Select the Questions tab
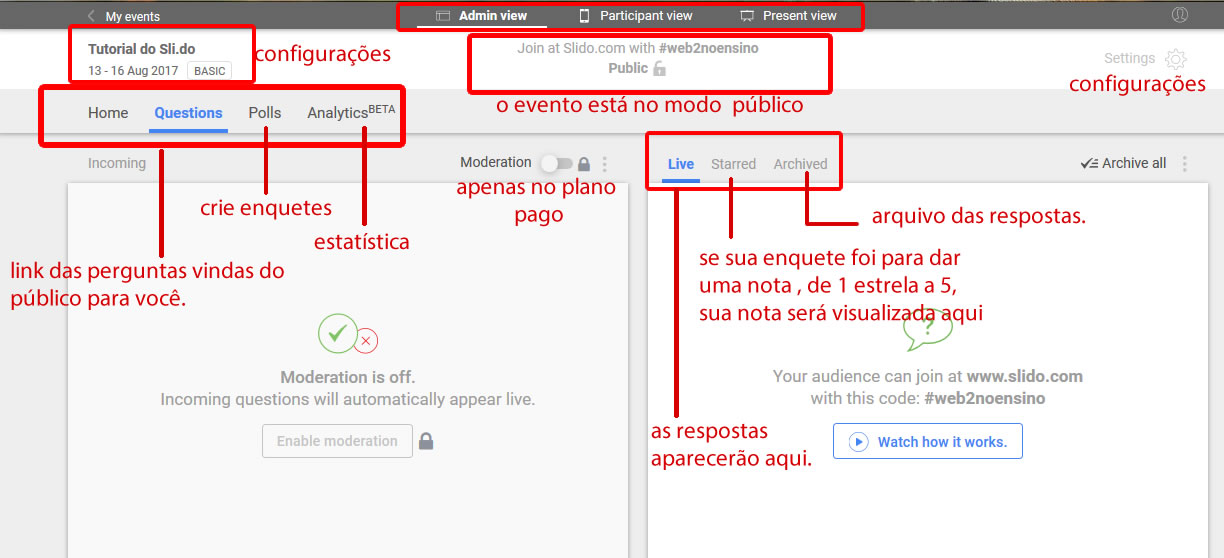Screen dimensions: 1224x558 pos(188,113)
